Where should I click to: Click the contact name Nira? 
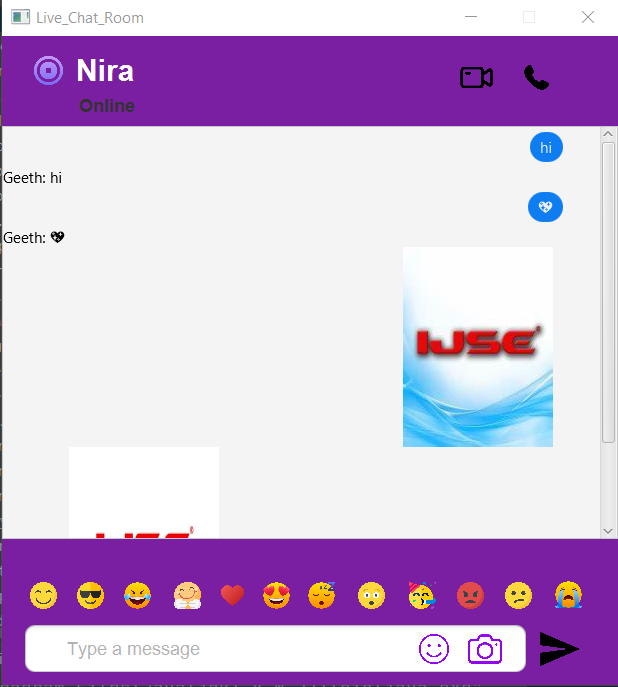click(105, 71)
